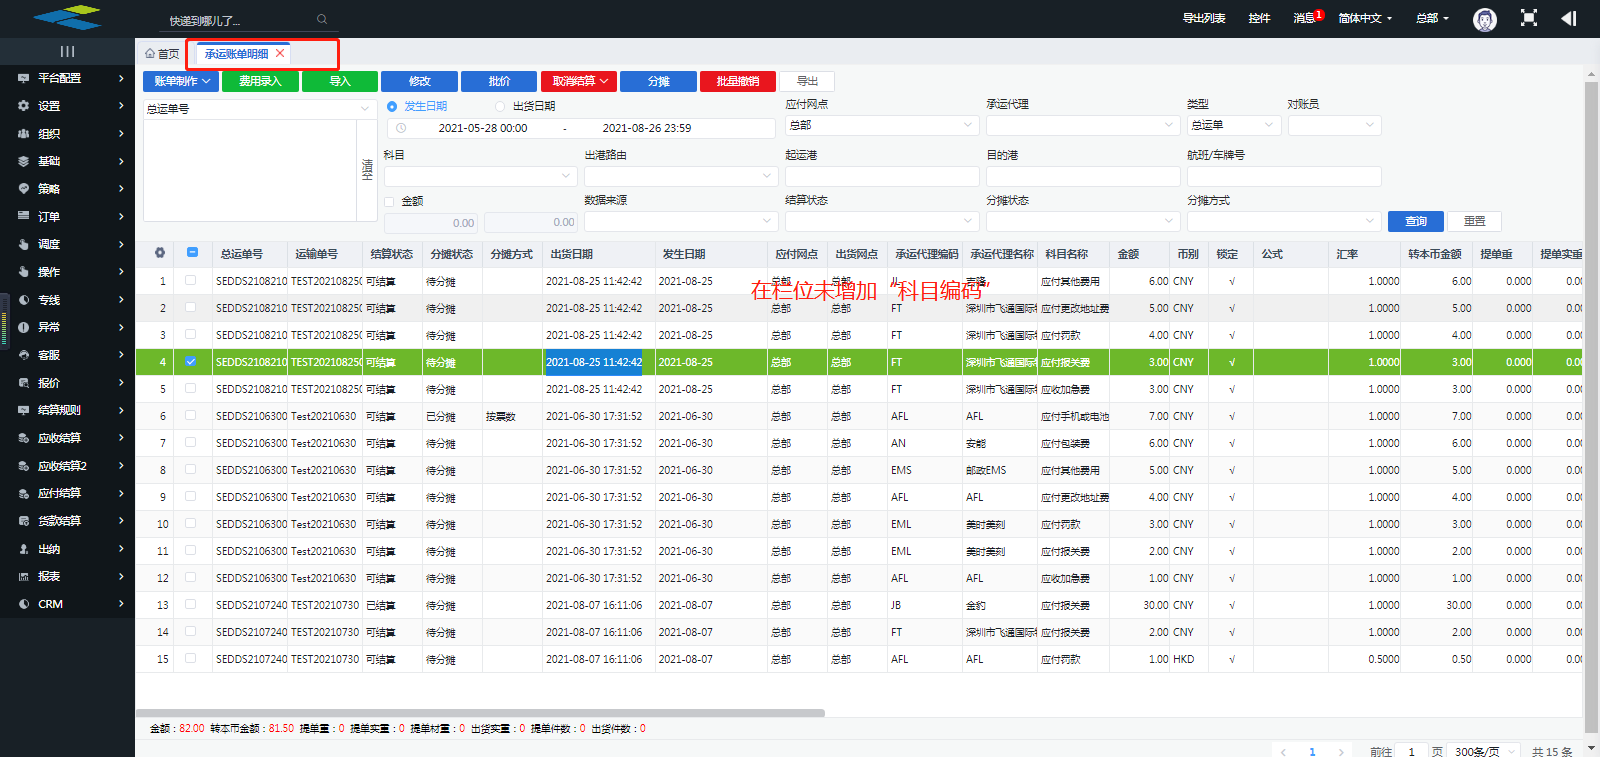The height and width of the screenshot is (757, 1600).
Task: Open the 应付网点 dropdown
Action: tap(881, 125)
